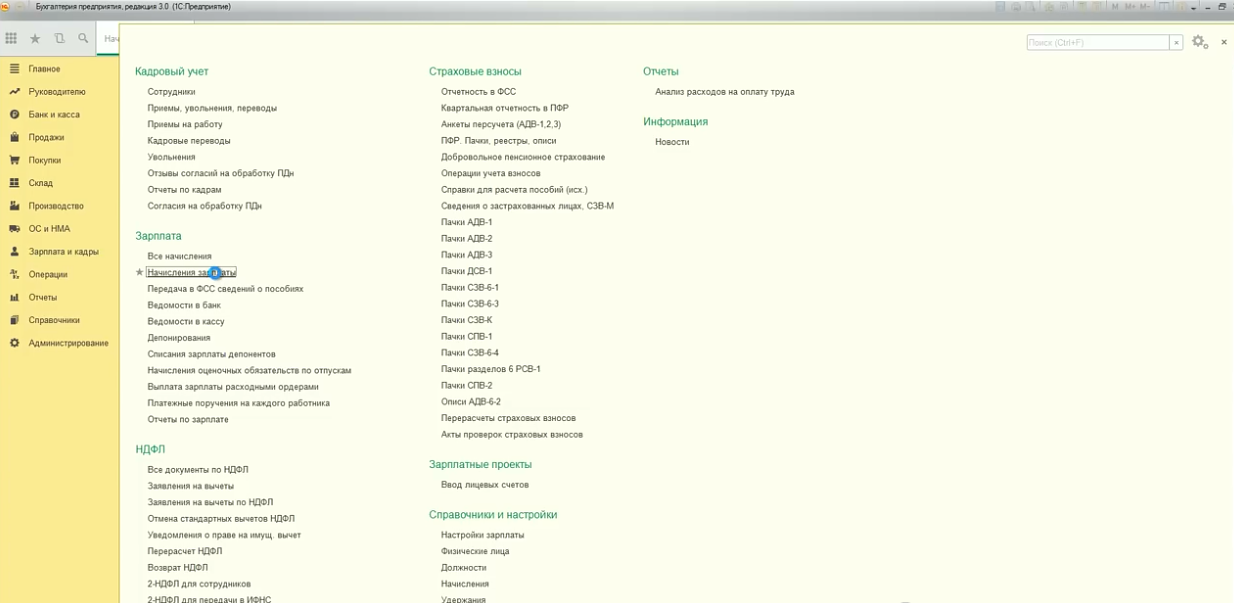Open Заявления на вычеты по НДФЛ
Viewport: 1234px width, 603px height.
[x=210, y=503]
